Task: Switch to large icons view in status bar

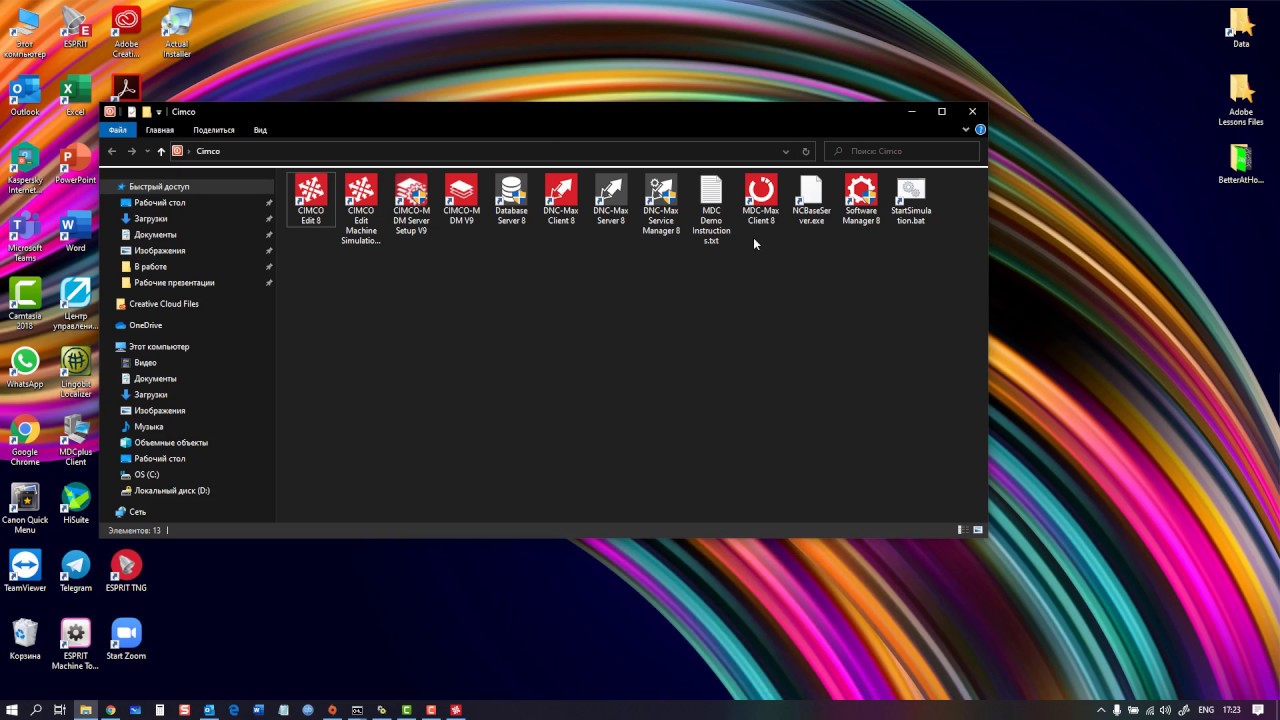Action: click(978, 530)
